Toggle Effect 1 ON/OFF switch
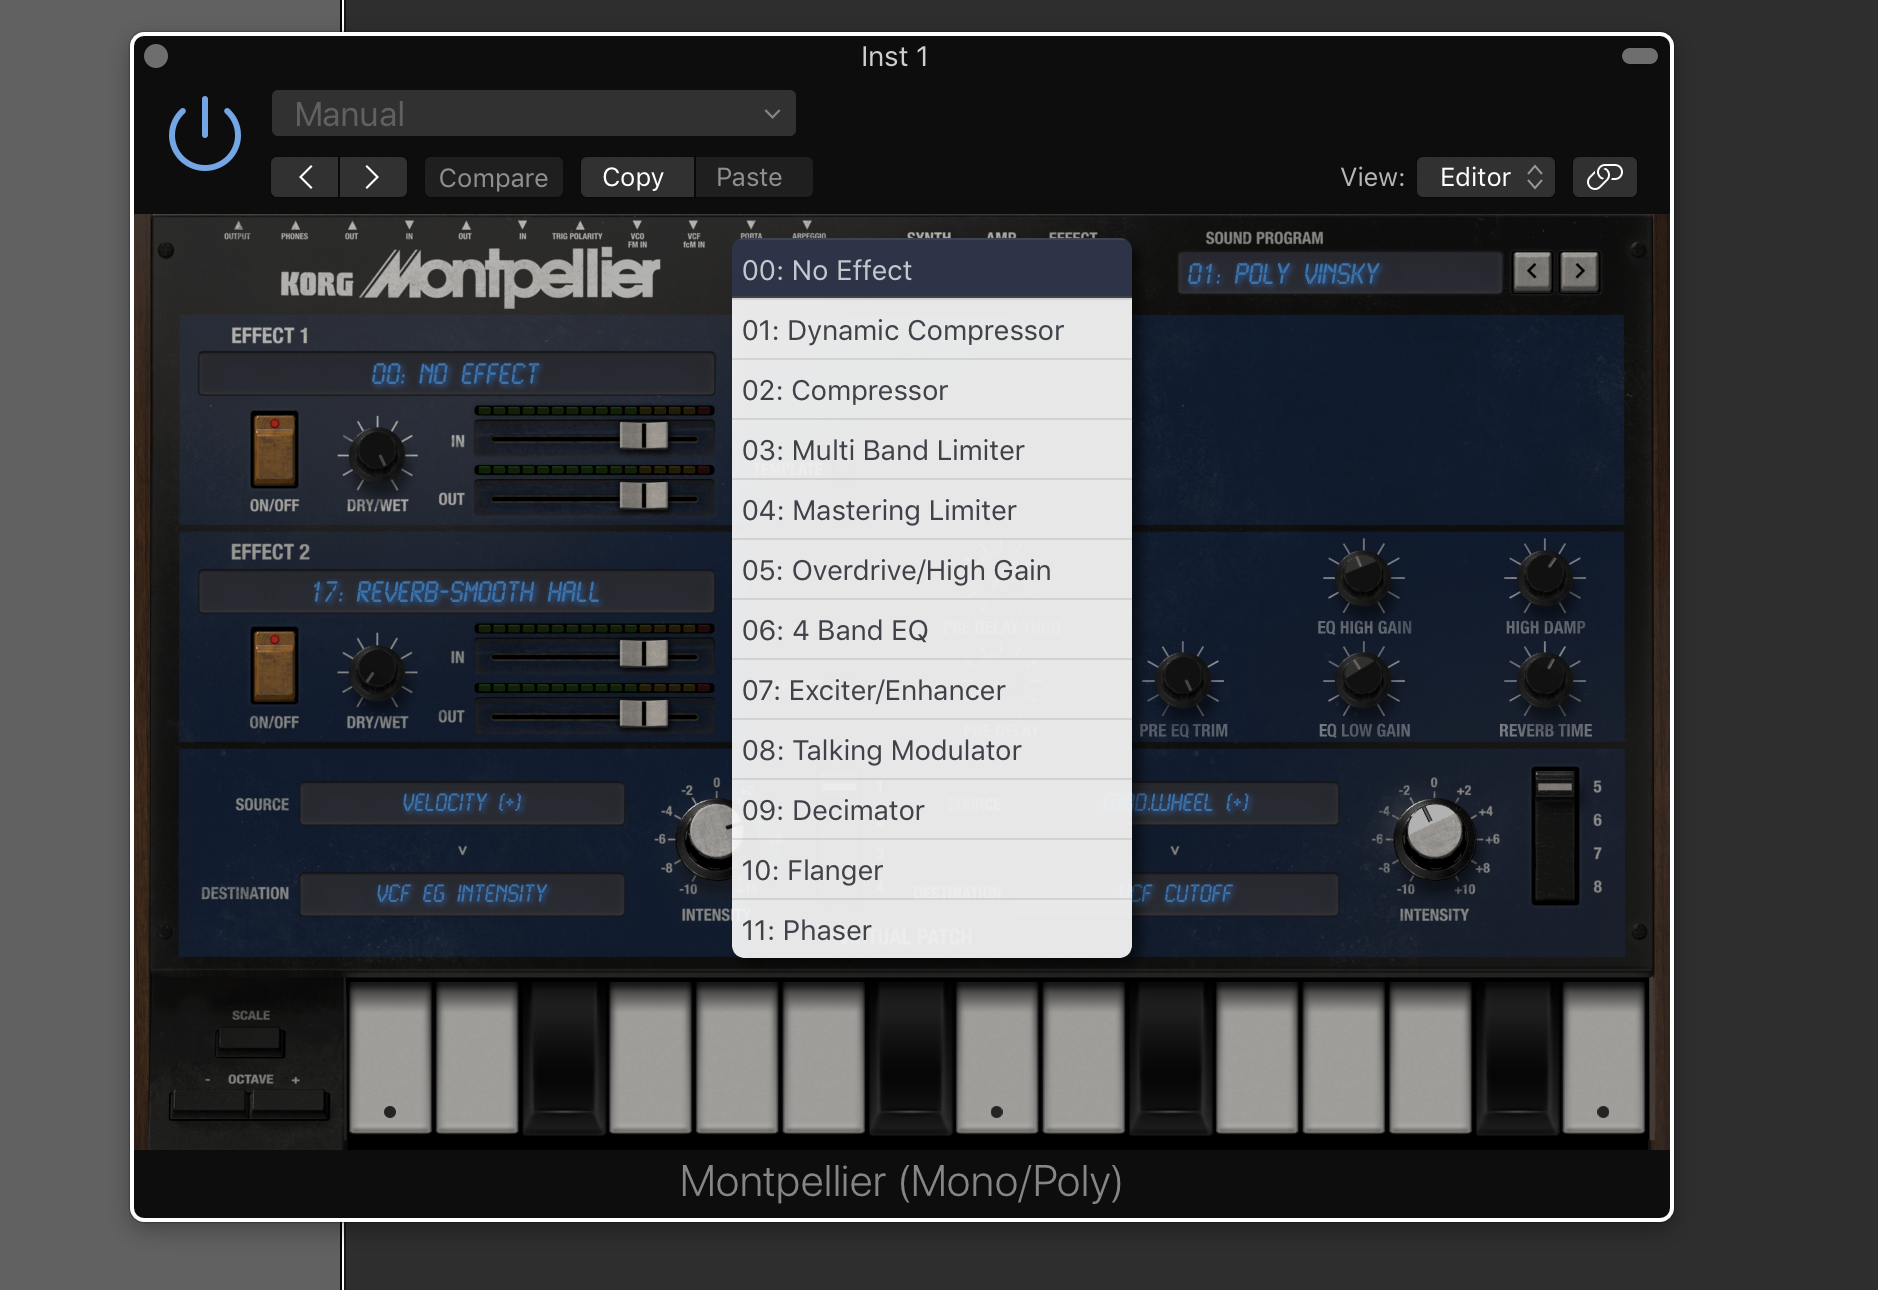The image size is (1878, 1290). coord(274,450)
